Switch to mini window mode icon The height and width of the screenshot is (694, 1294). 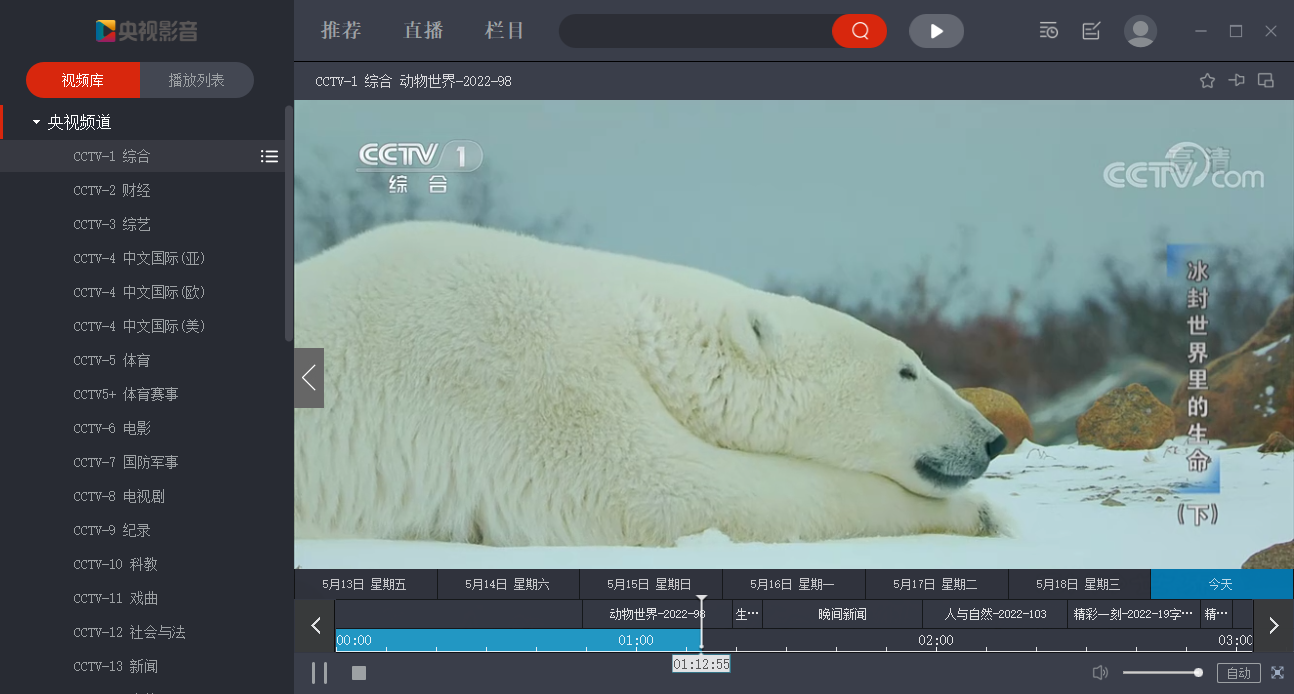pyautogui.click(x=1265, y=81)
